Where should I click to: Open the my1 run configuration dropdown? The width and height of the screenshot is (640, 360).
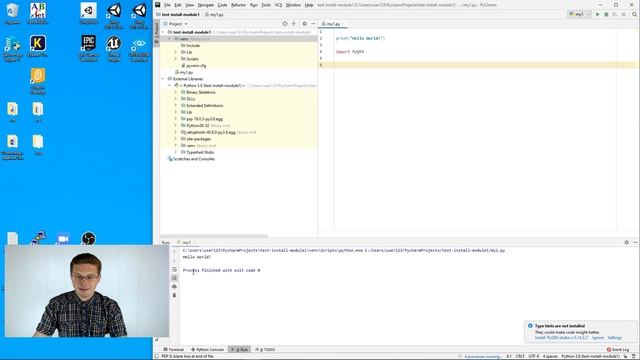click(x=580, y=14)
